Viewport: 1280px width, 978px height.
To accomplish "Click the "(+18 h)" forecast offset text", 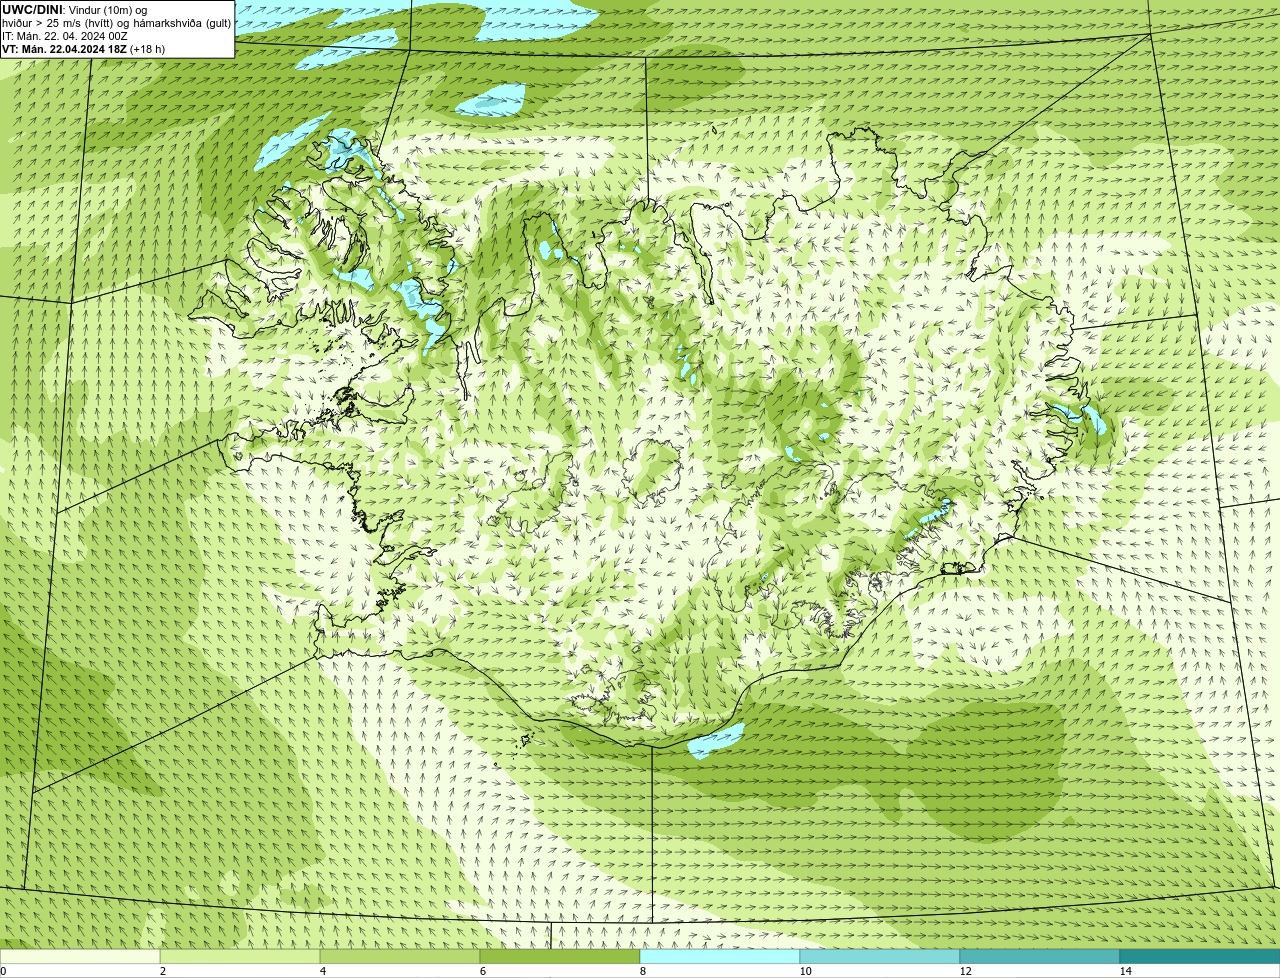I will (x=148, y=49).
